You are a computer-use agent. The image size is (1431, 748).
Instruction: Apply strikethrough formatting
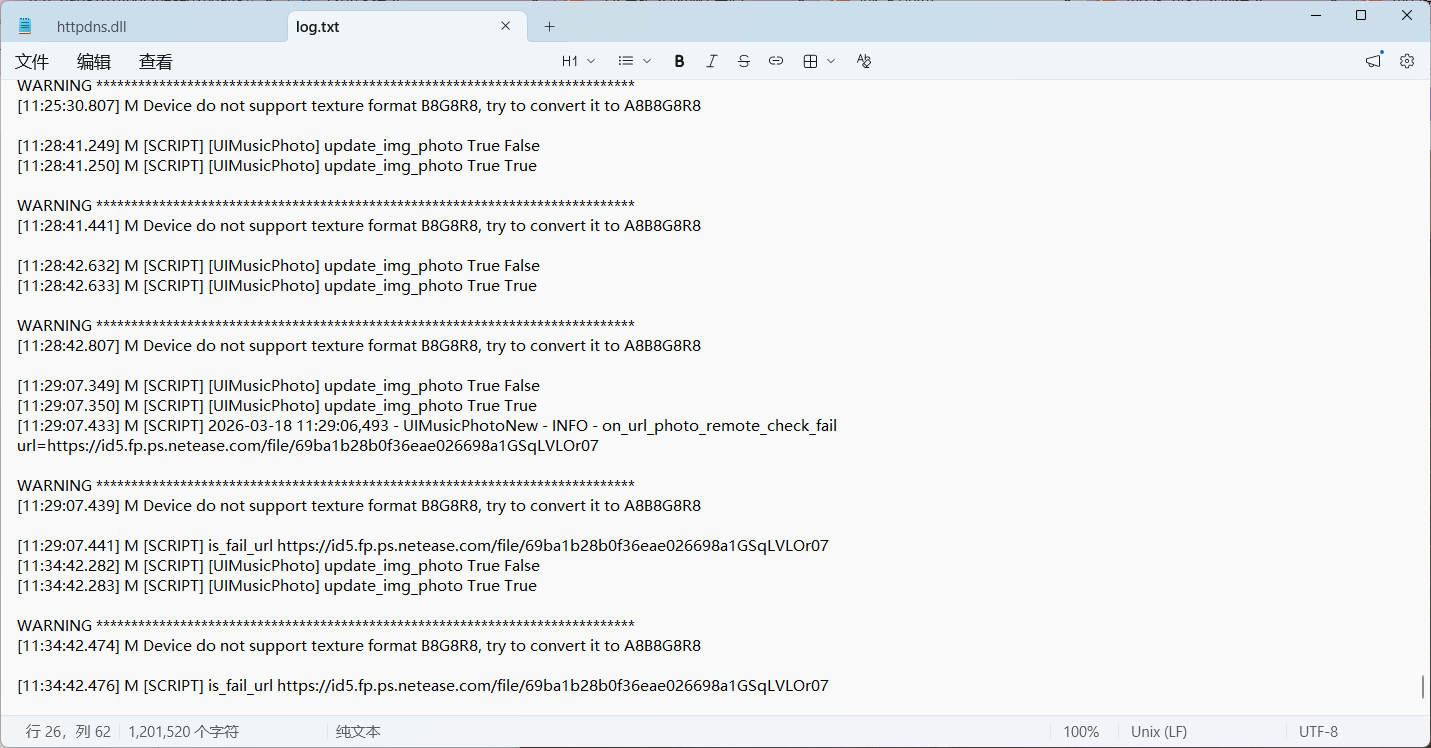pyautogui.click(x=743, y=61)
